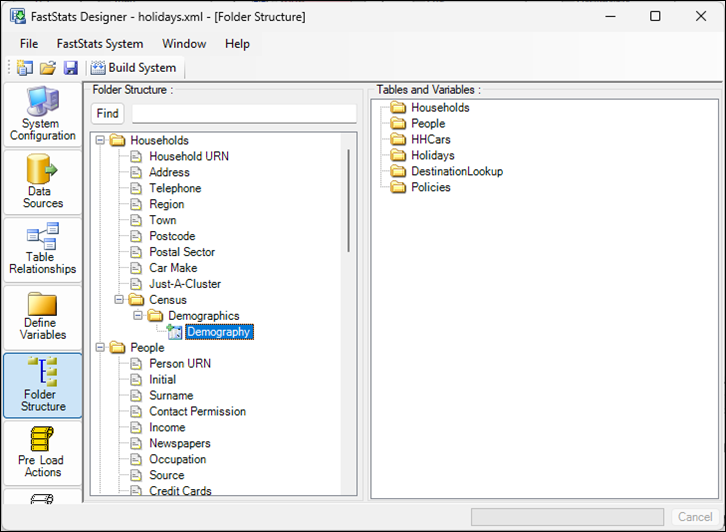Select Credit Cards variable
The image size is (726, 532).
(x=180, y=490)
